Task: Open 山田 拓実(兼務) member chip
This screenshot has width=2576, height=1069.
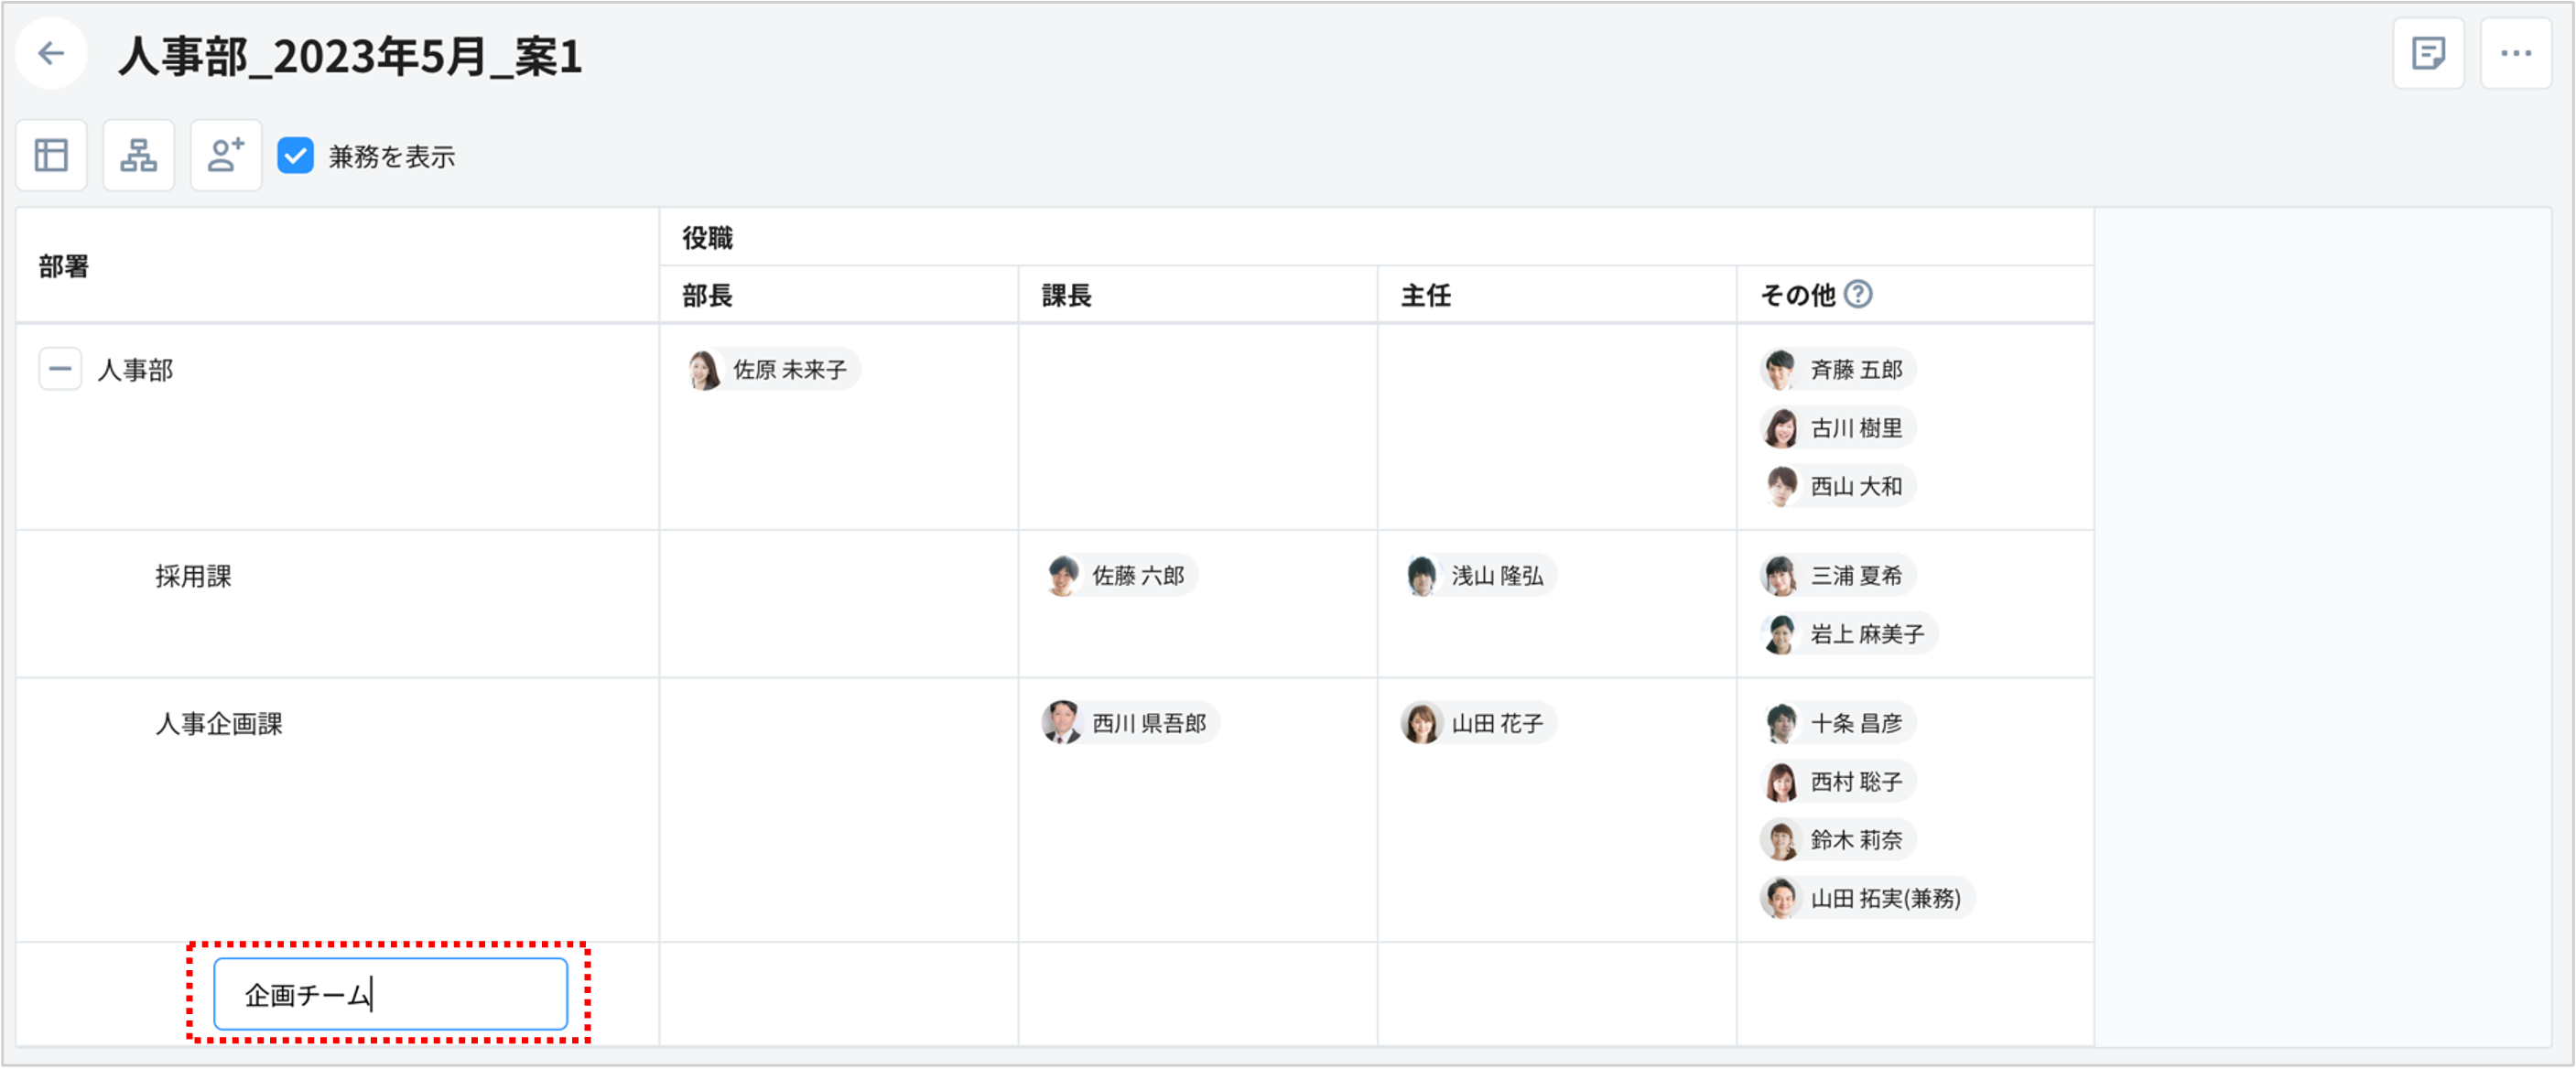Action: click(1866, 898)
